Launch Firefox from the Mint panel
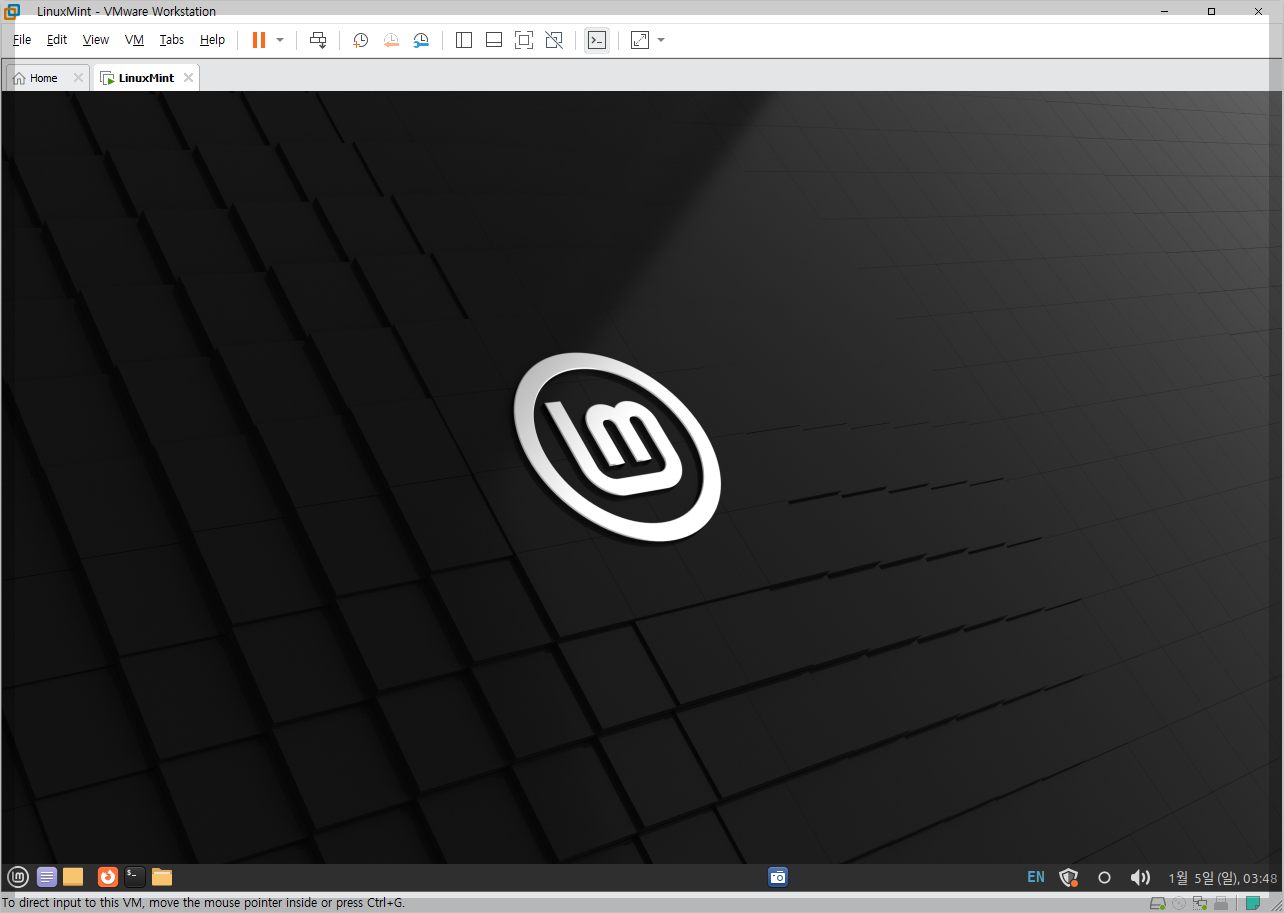Viewport: 1284px width, 913px height. point(108,877)
